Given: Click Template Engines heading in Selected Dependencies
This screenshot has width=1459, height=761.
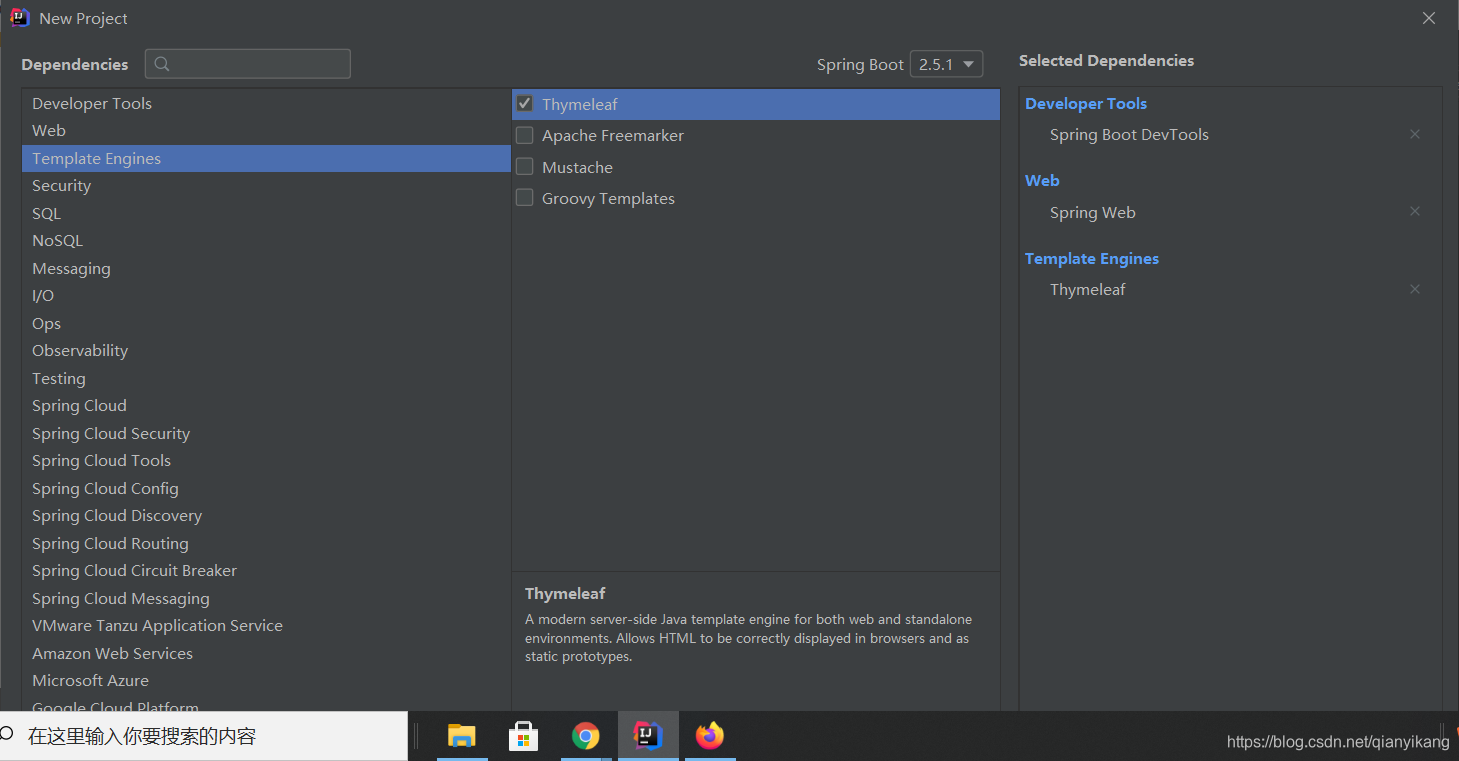Looking at the screenshot, I should pos(1092,258).
